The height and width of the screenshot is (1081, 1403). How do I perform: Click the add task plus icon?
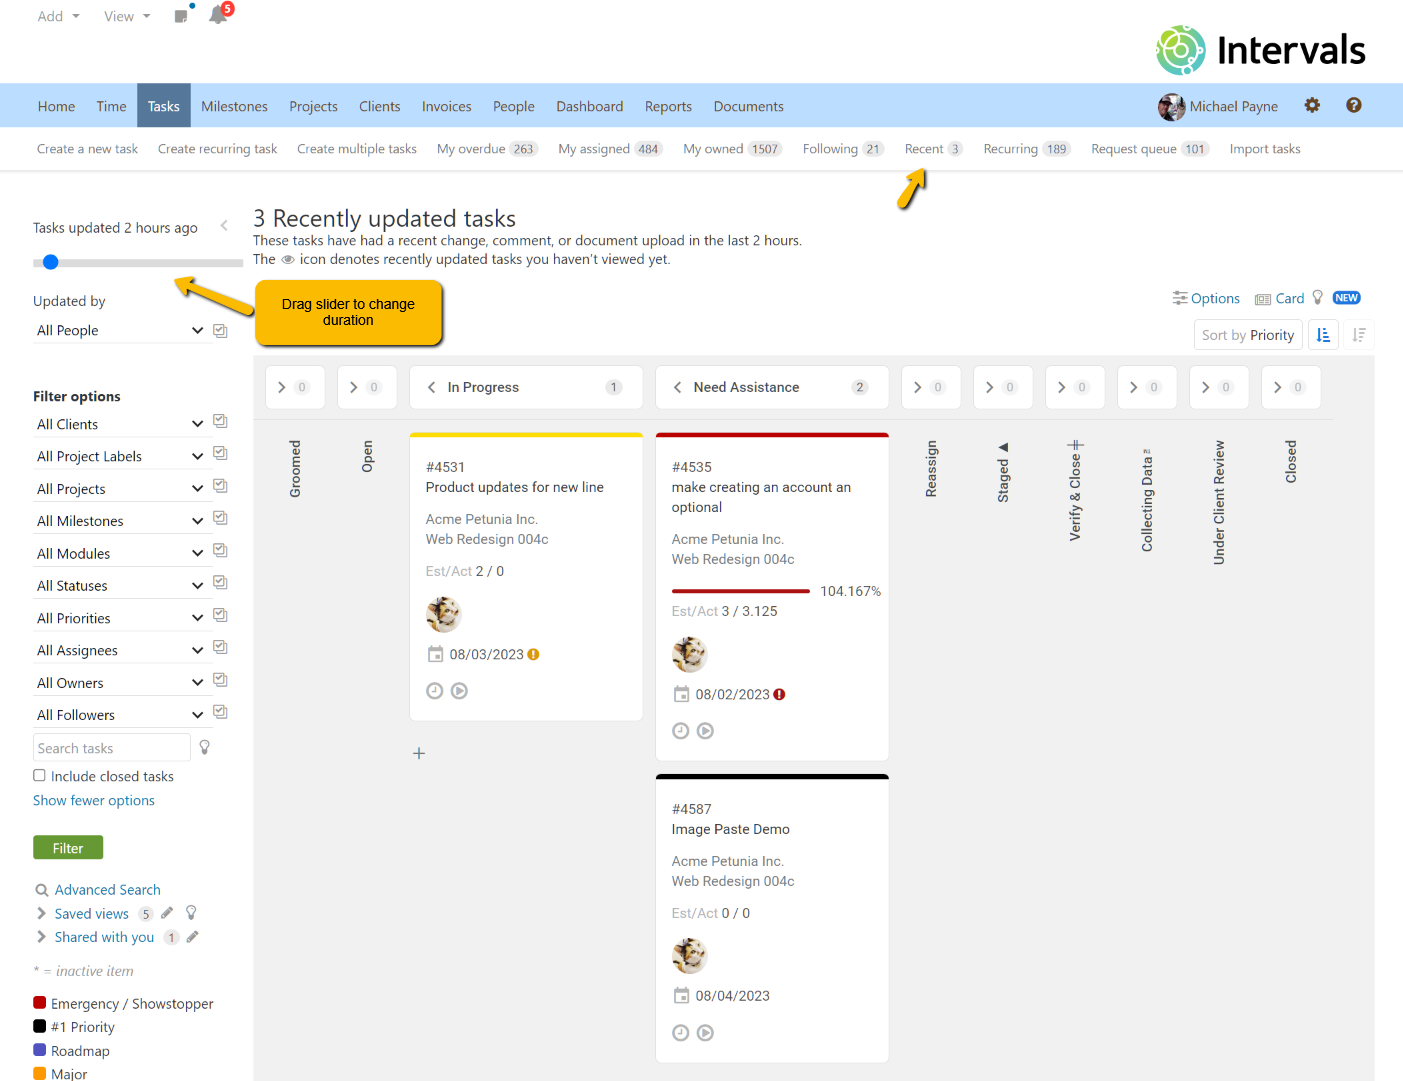(419, 753)
